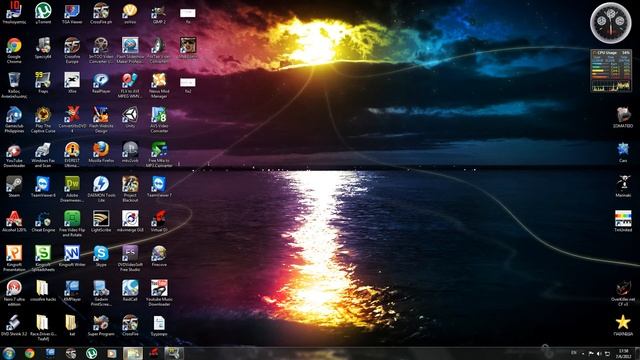Launch the EVEREST Ultimate shortcut
Image resolution: width=640 pixels, height=360 pixels.
[x=72, y=154]
